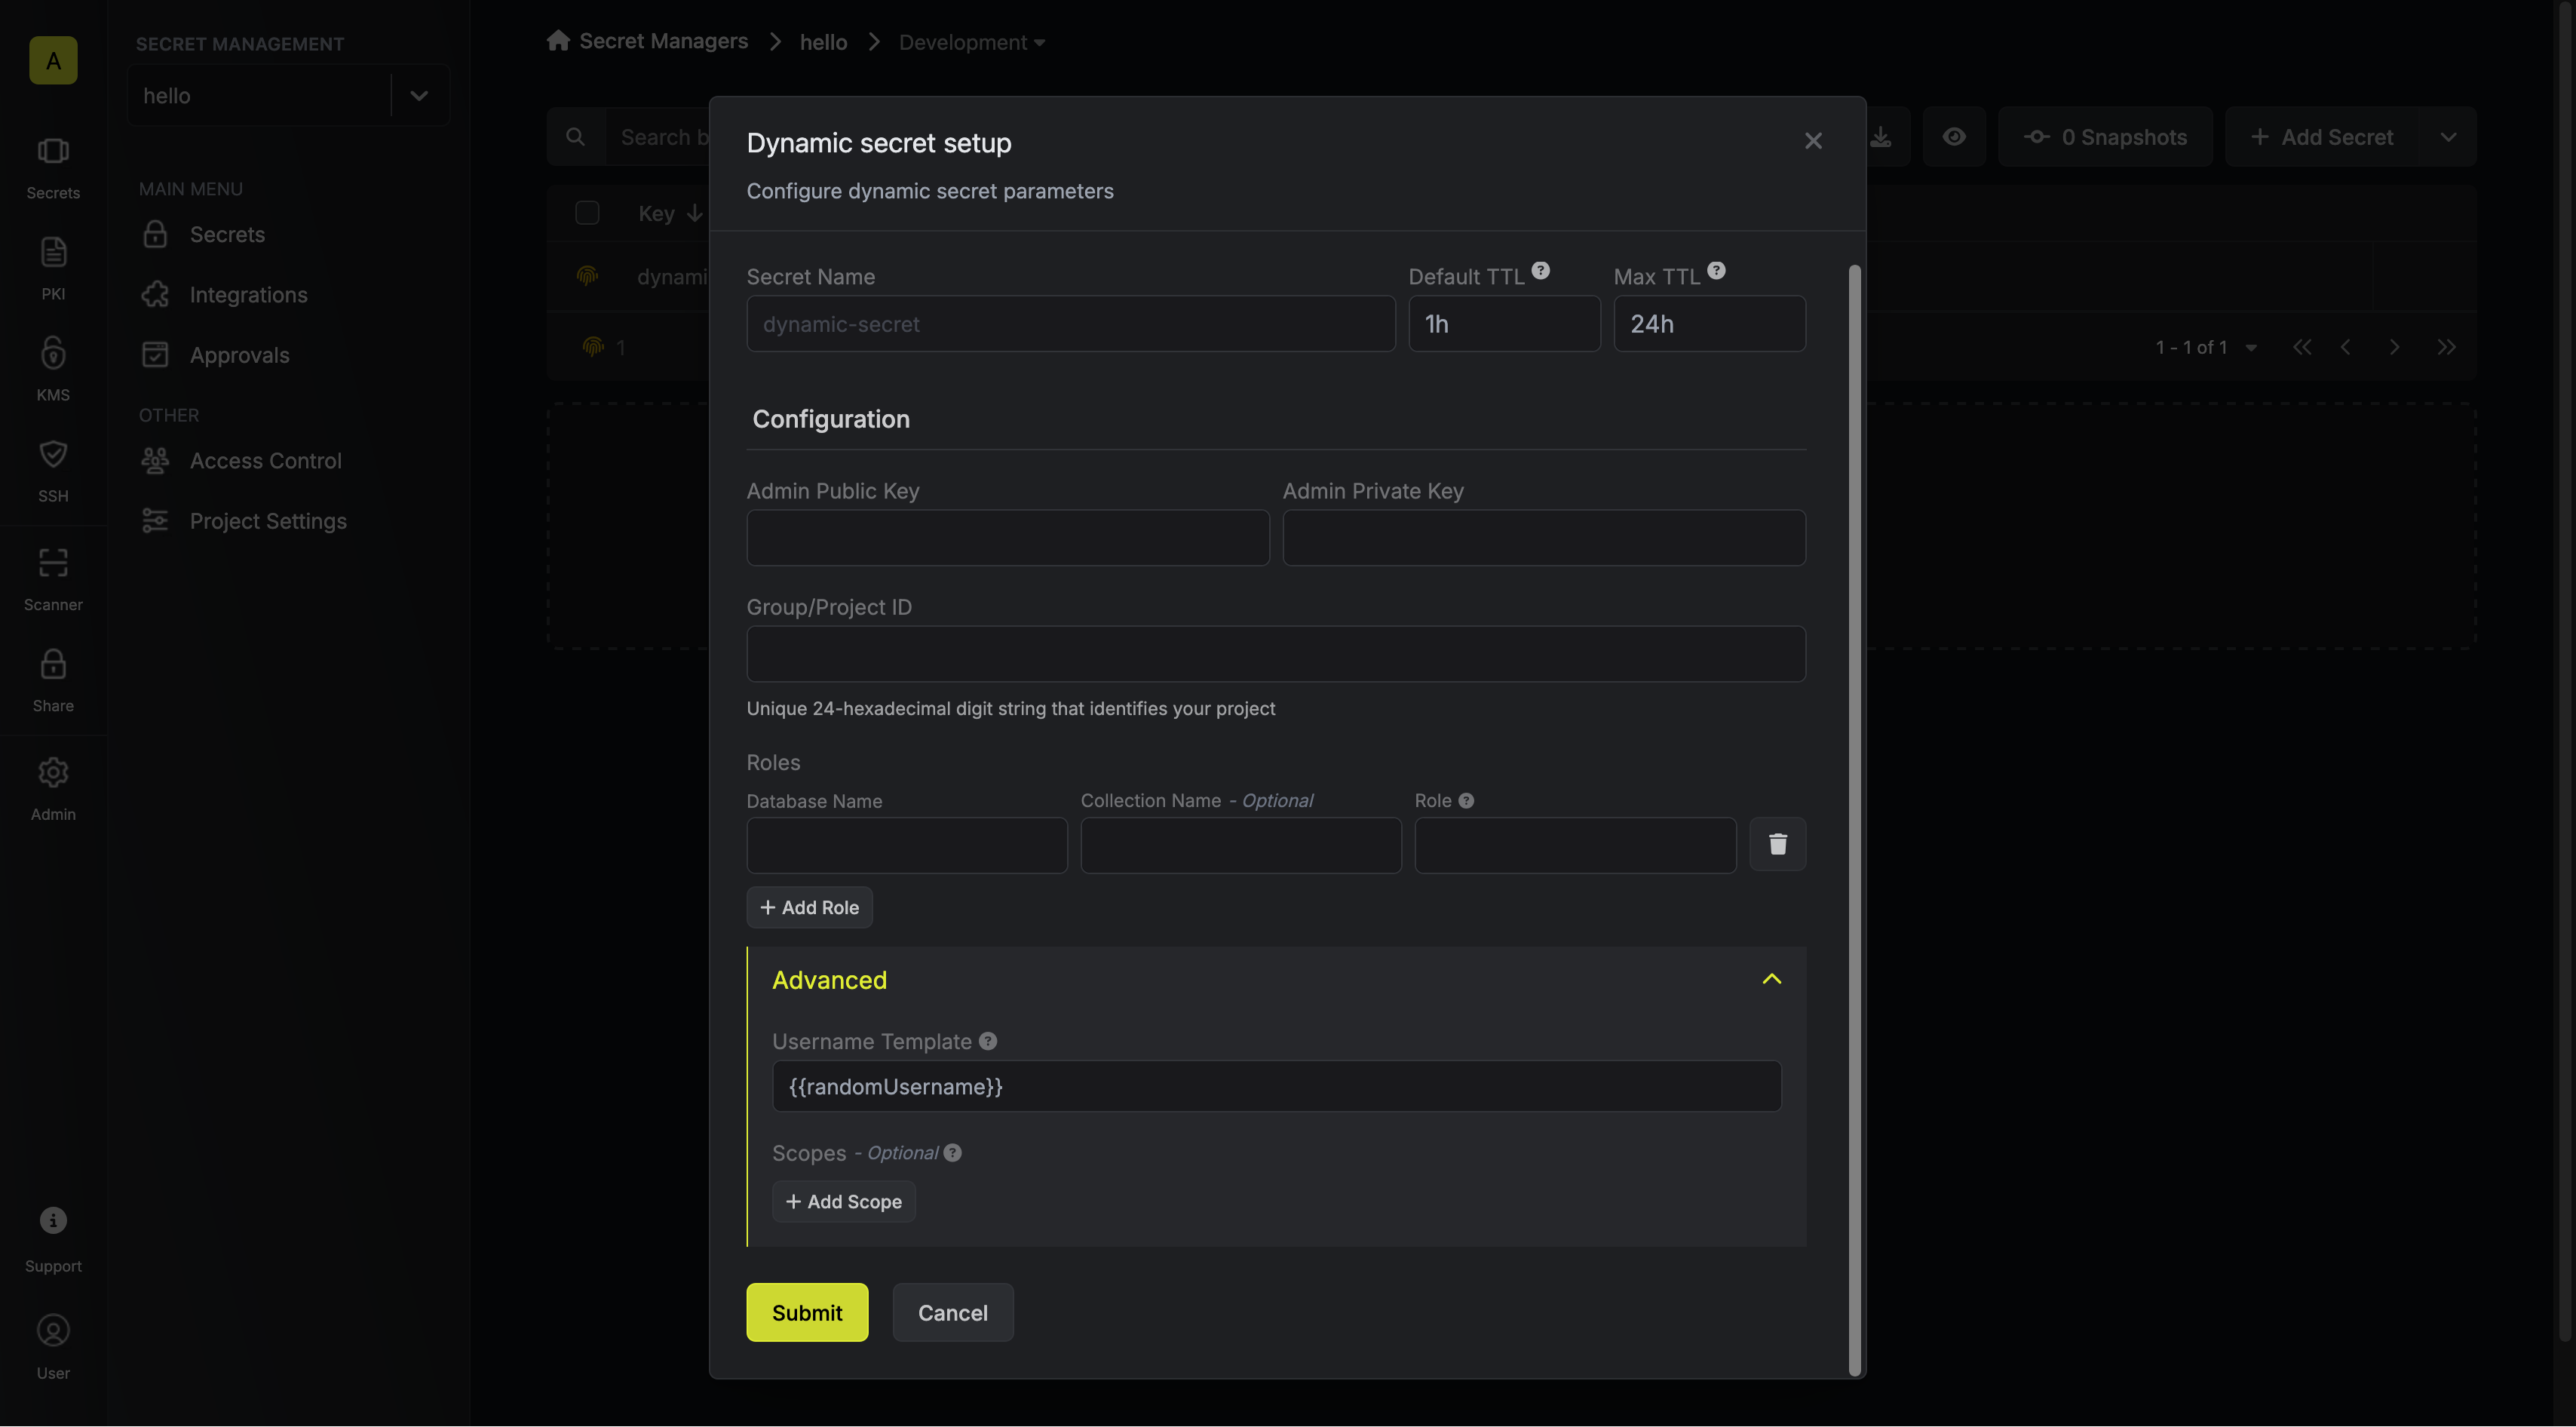Open Secrets in the left icon rail
Screen dimensions: 2576x1427
(53, 168)
